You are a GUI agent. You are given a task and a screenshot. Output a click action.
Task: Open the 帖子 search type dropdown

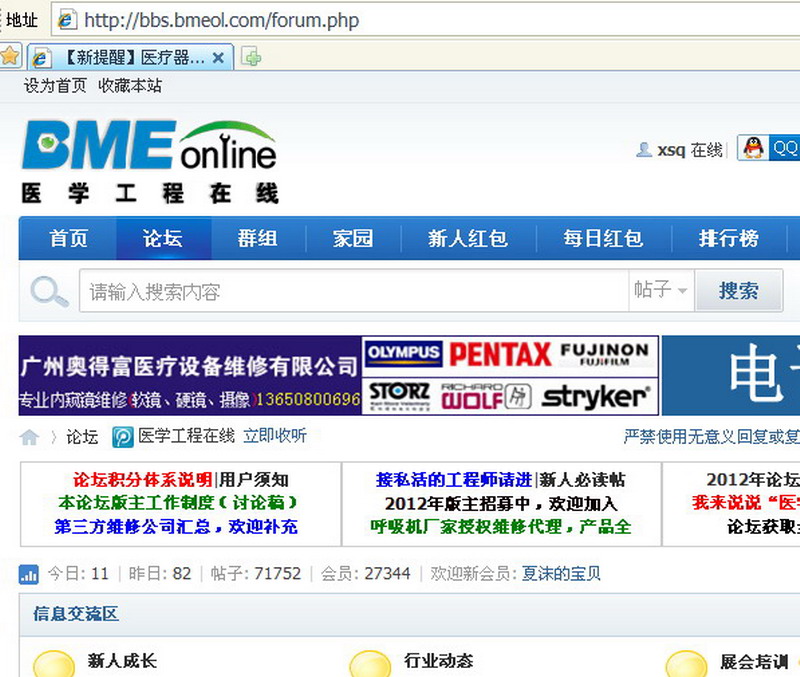661,291
